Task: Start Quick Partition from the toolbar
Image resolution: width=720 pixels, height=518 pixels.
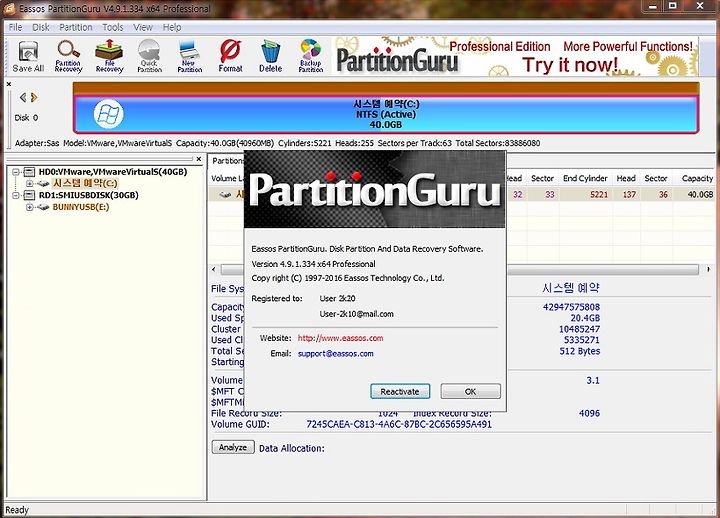Action: pos(149,56)
